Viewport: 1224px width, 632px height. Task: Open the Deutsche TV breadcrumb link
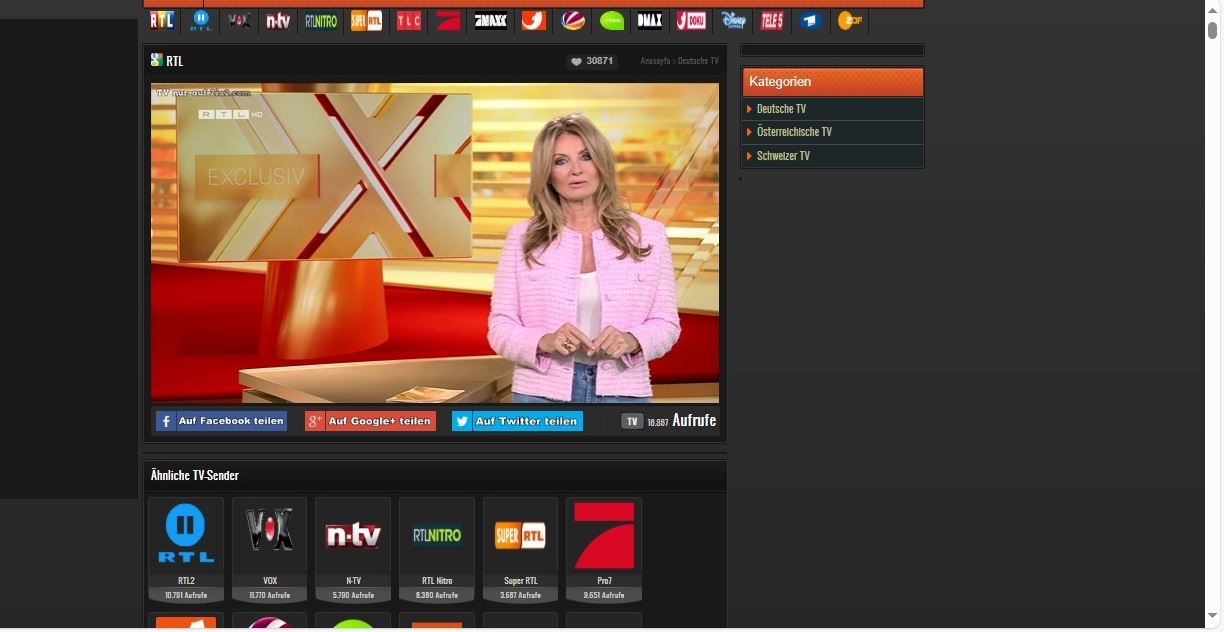698,61
